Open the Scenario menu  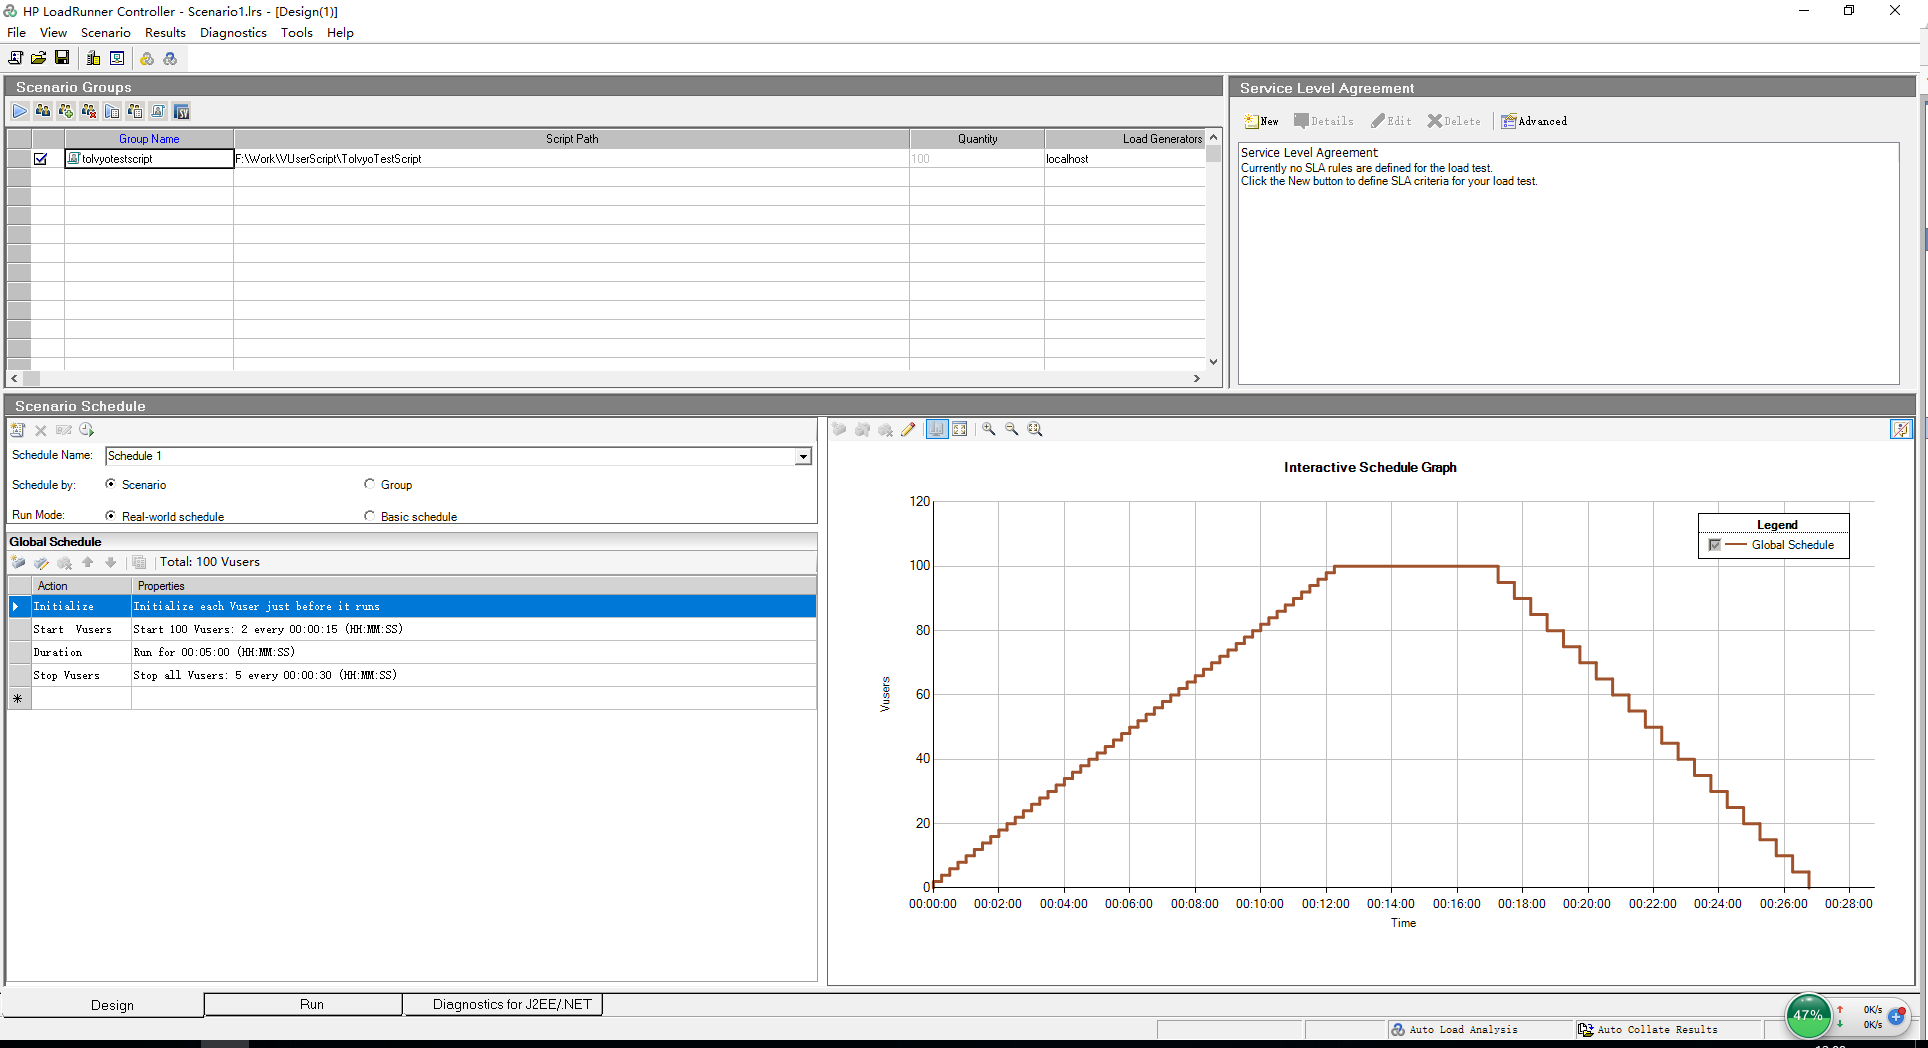click(106, 32)
